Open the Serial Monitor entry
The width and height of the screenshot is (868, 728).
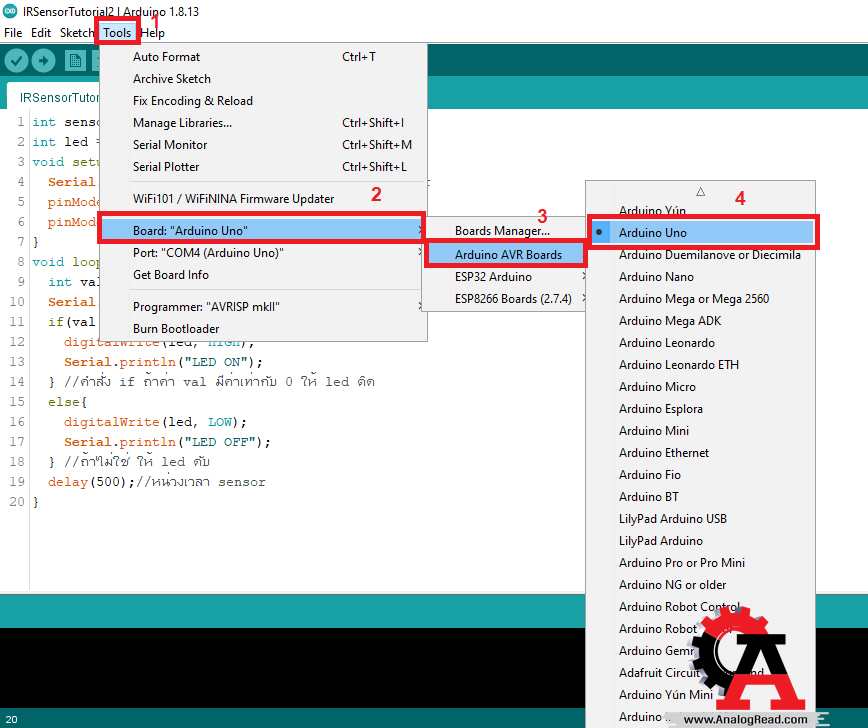click(262, 145)
